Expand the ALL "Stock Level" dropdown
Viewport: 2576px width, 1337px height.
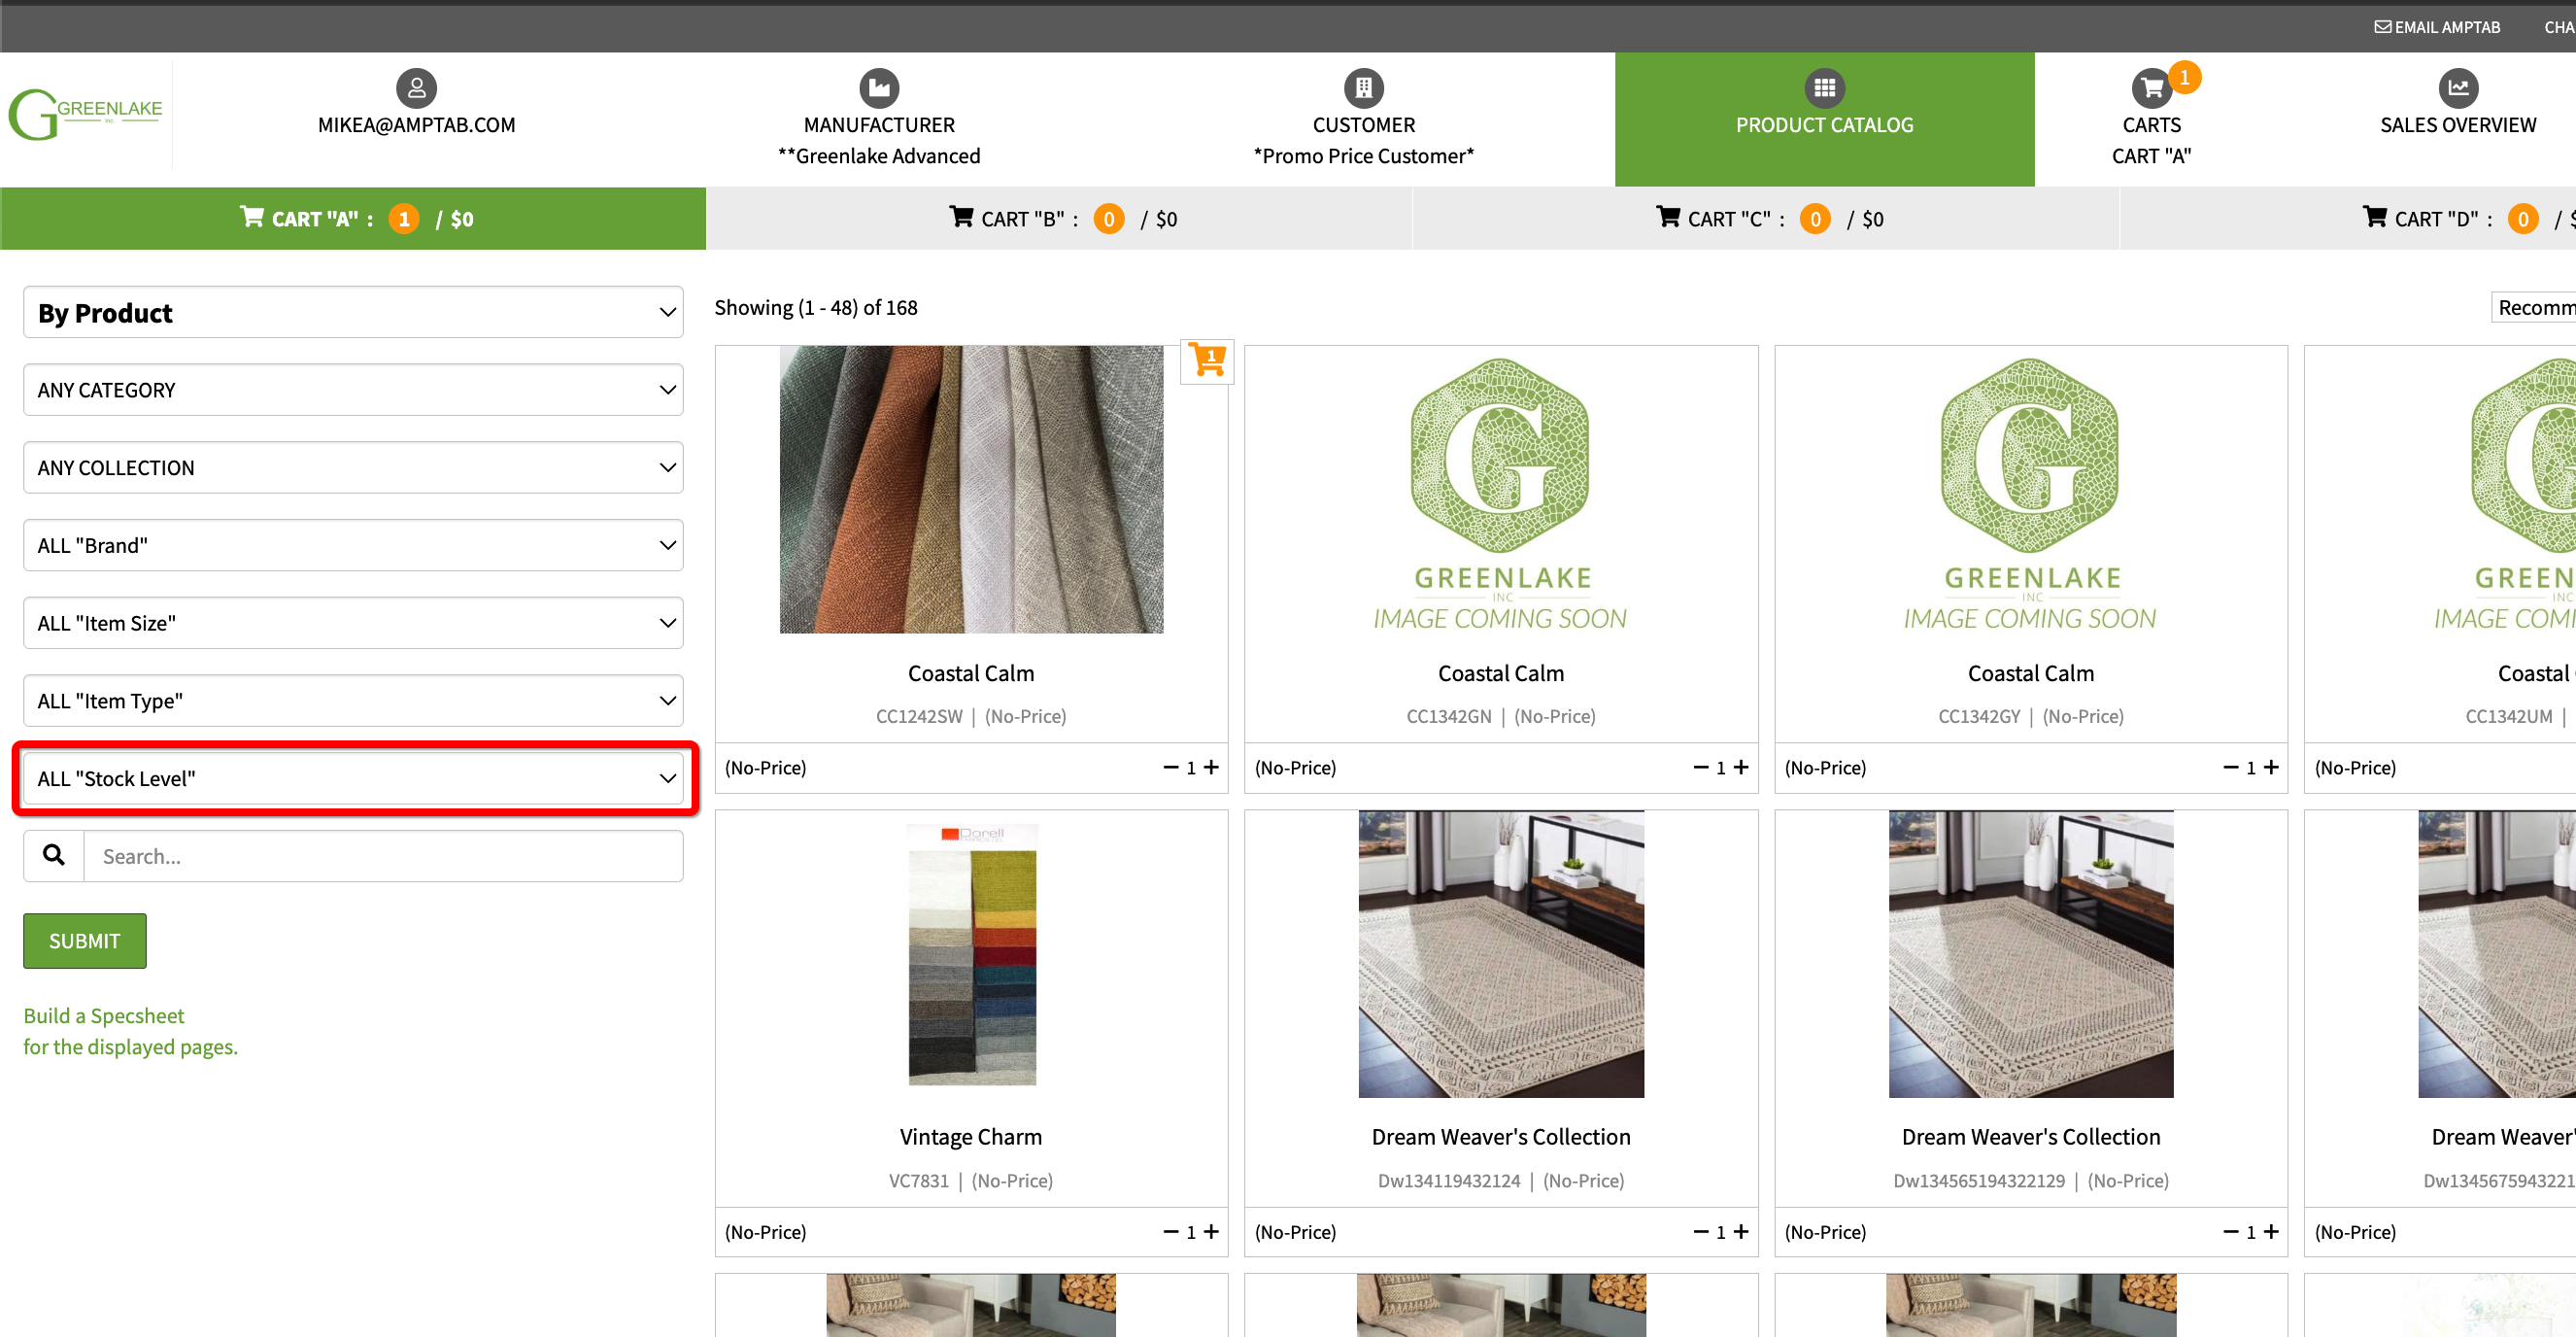[353, 778]
